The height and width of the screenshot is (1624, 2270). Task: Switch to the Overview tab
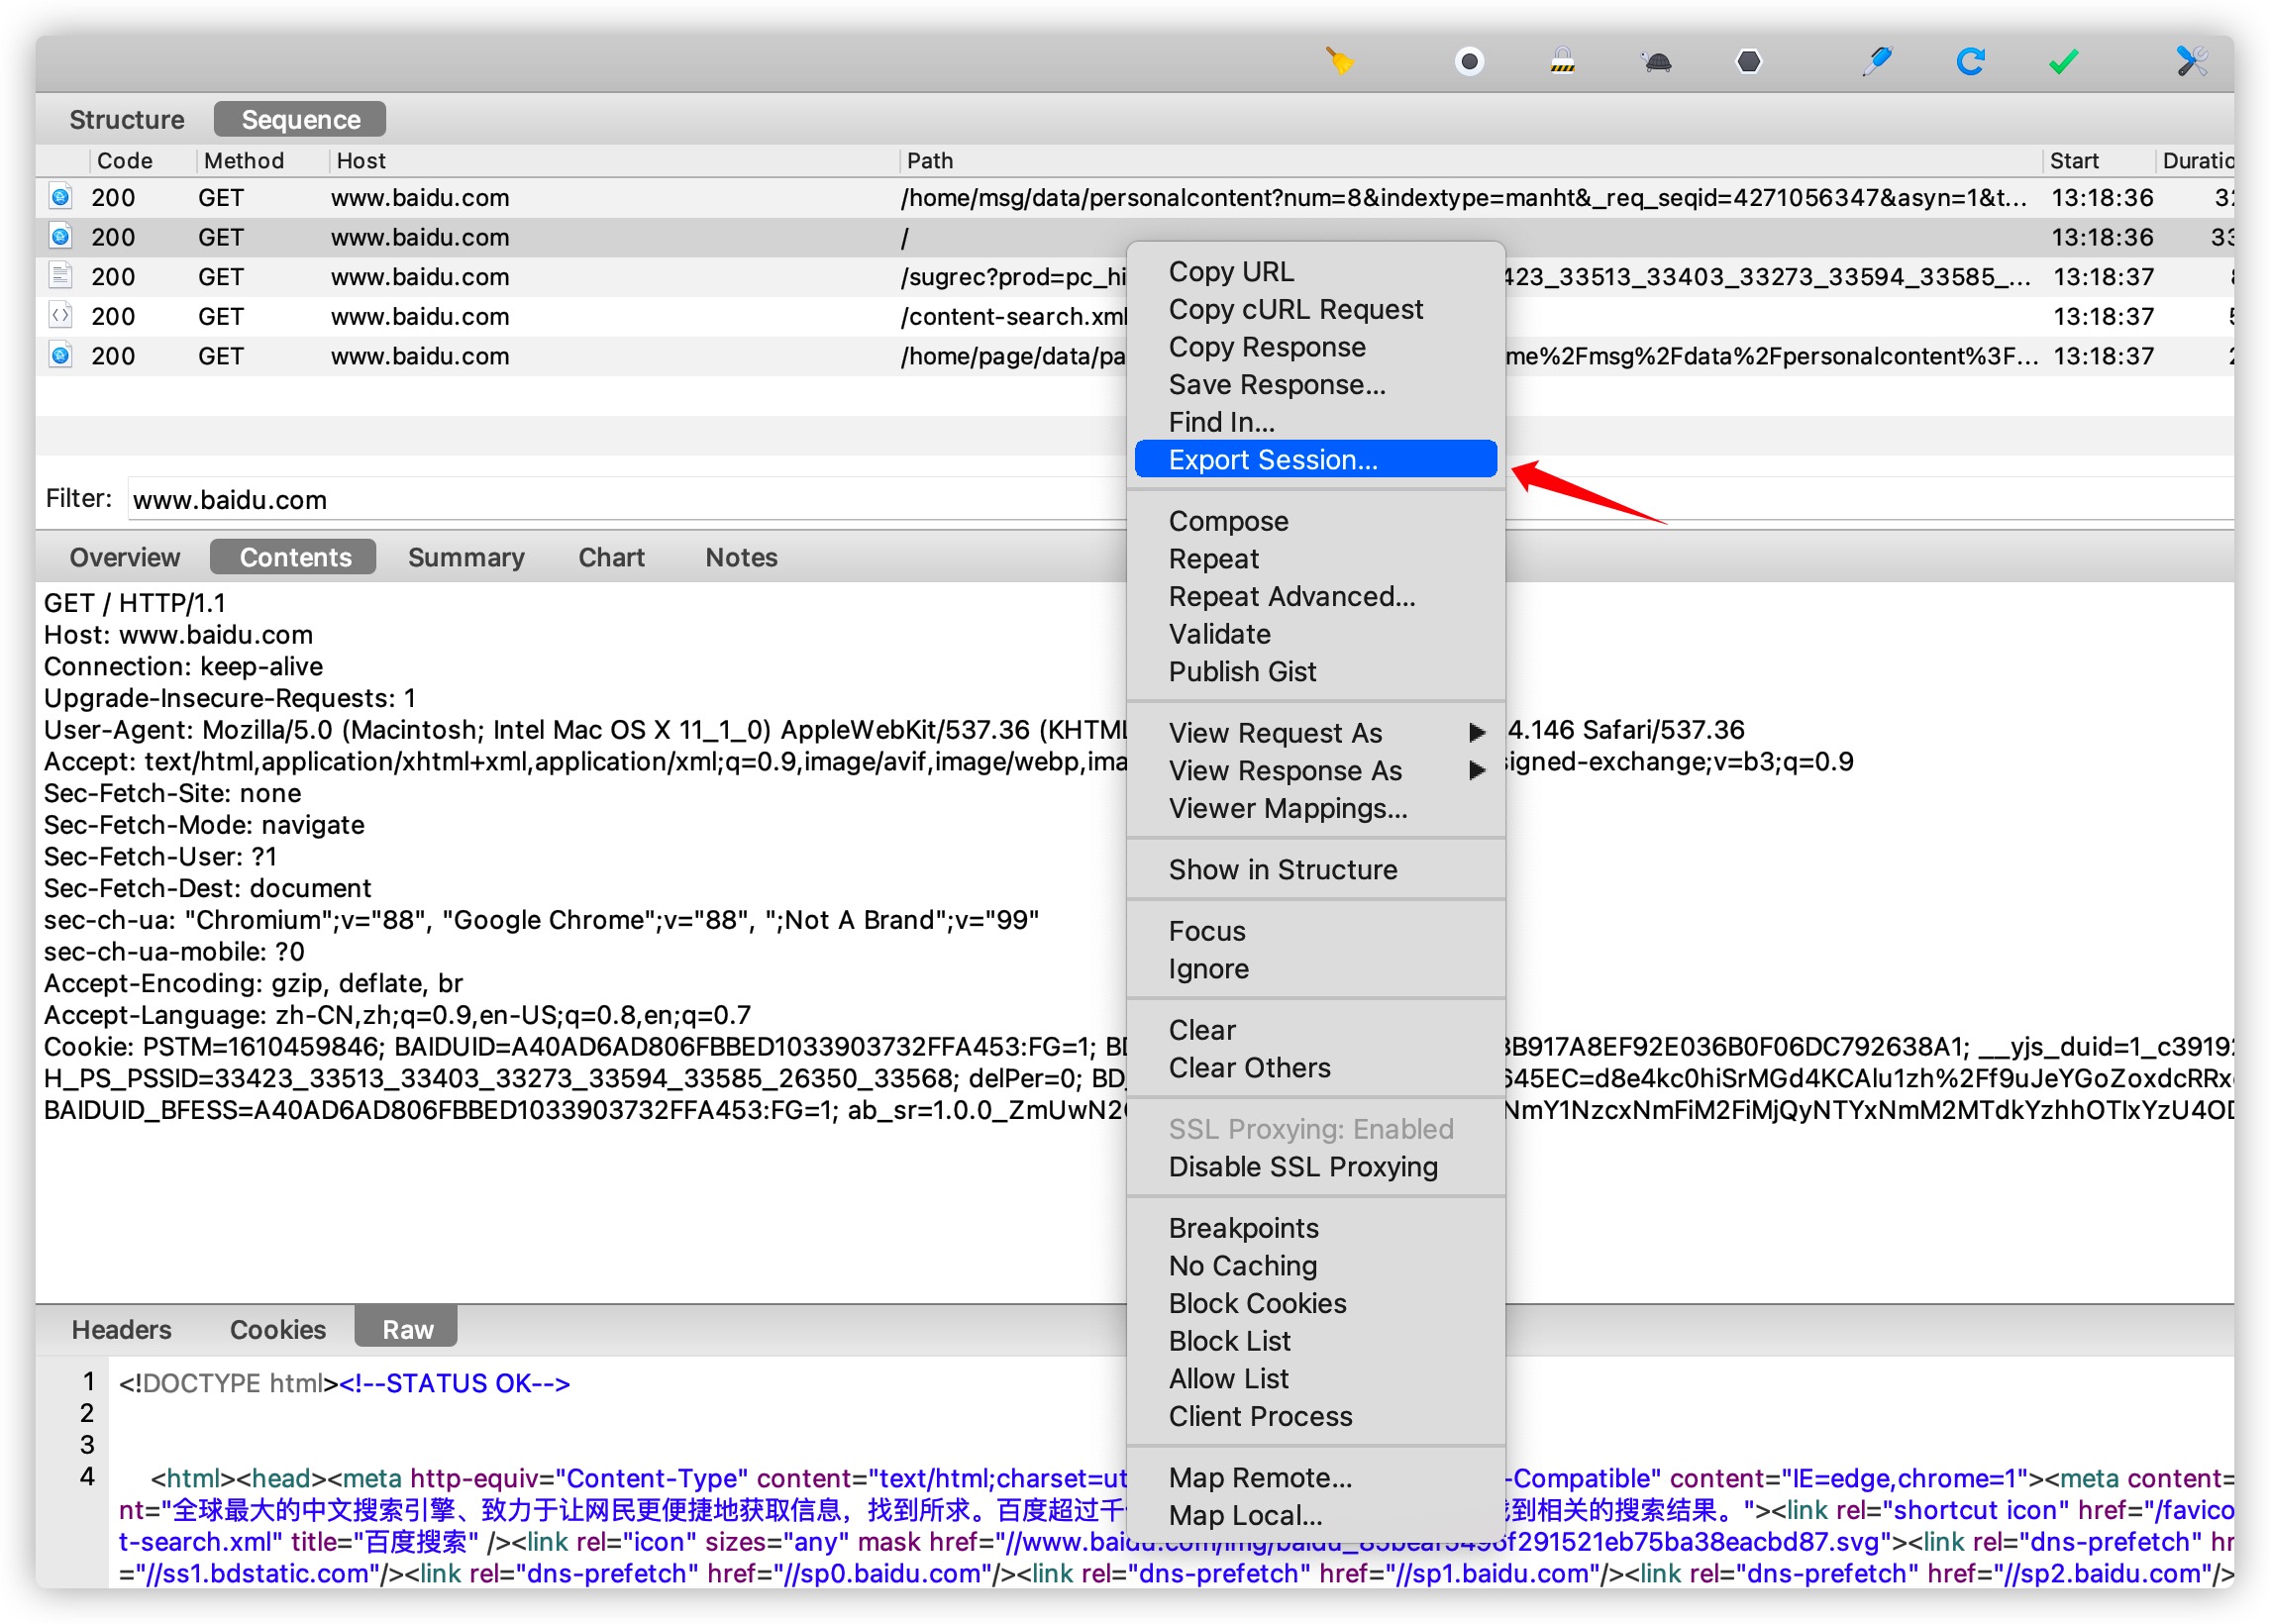coord(123,558)
